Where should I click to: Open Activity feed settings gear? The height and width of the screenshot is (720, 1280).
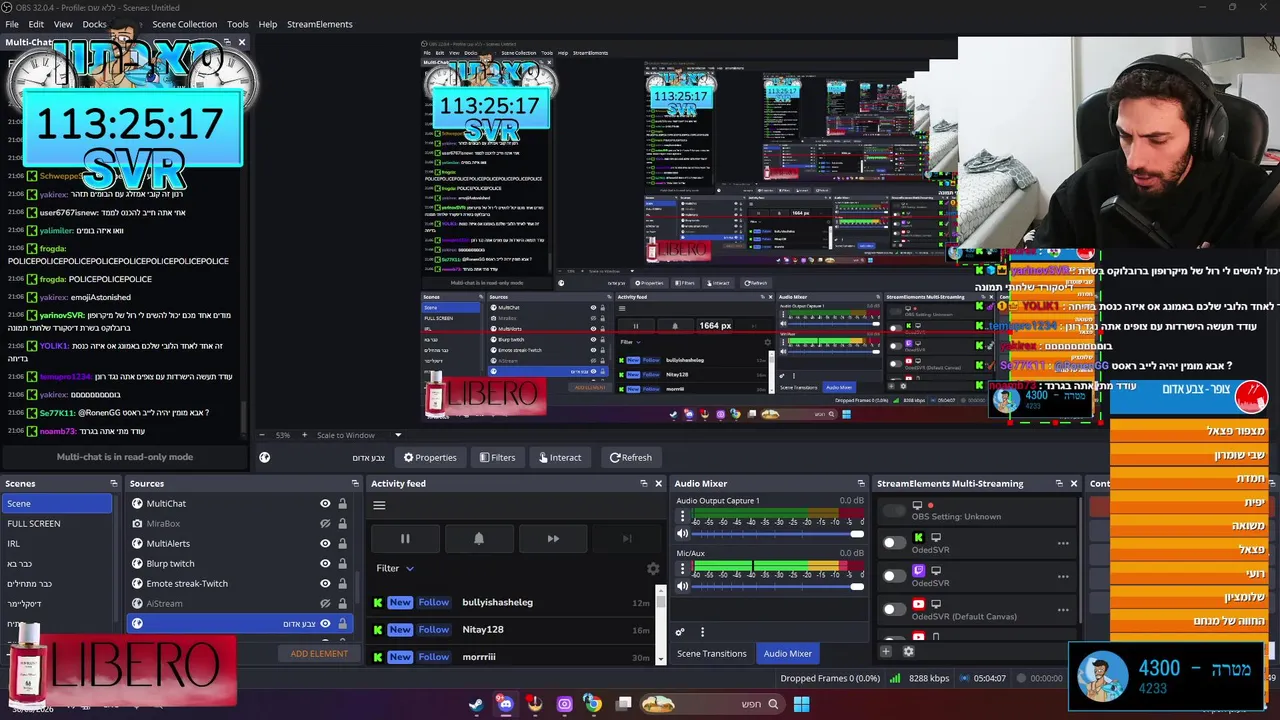click(x=653, y=568)
